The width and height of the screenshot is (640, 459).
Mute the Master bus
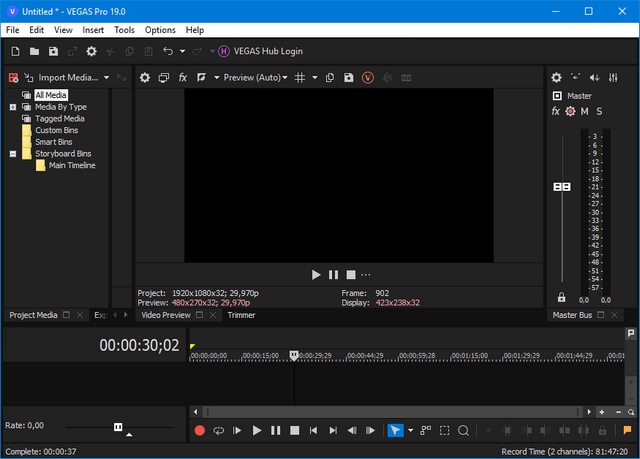(585, 111)
